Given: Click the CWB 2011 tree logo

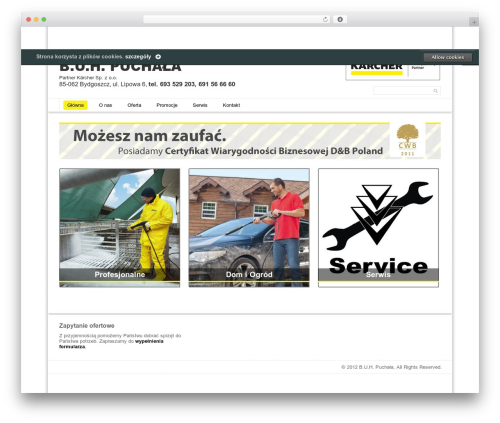Looking at the screenshot, I should pyautogui.click(x=407, y=140).
